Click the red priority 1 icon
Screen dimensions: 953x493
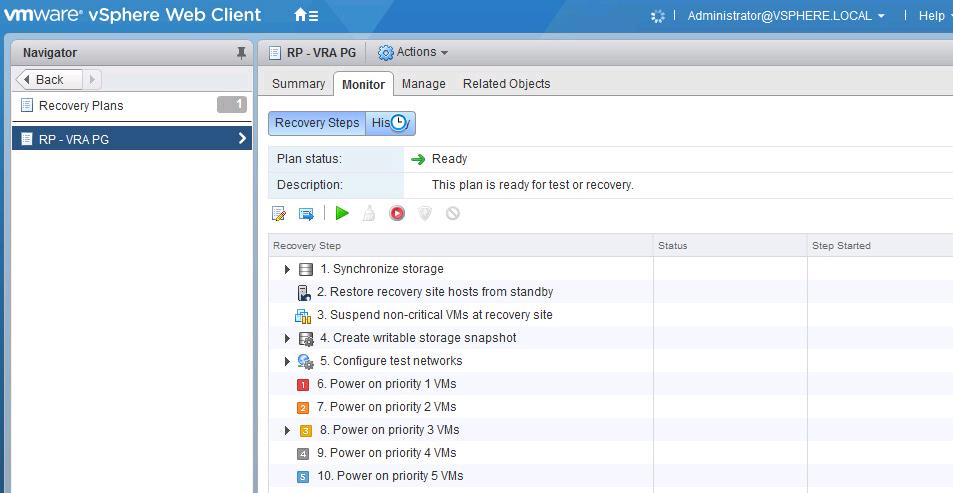coord(303,385)
